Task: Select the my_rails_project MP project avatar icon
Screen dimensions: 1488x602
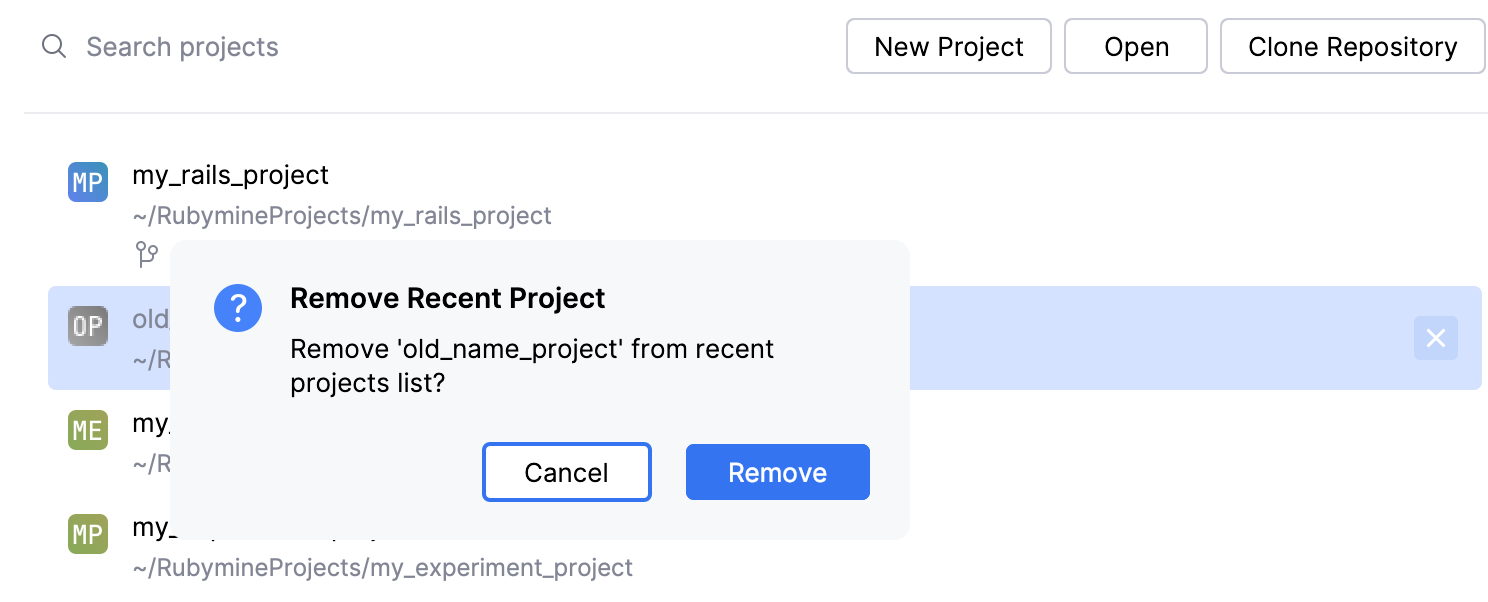Action: (x=87, y=182)
